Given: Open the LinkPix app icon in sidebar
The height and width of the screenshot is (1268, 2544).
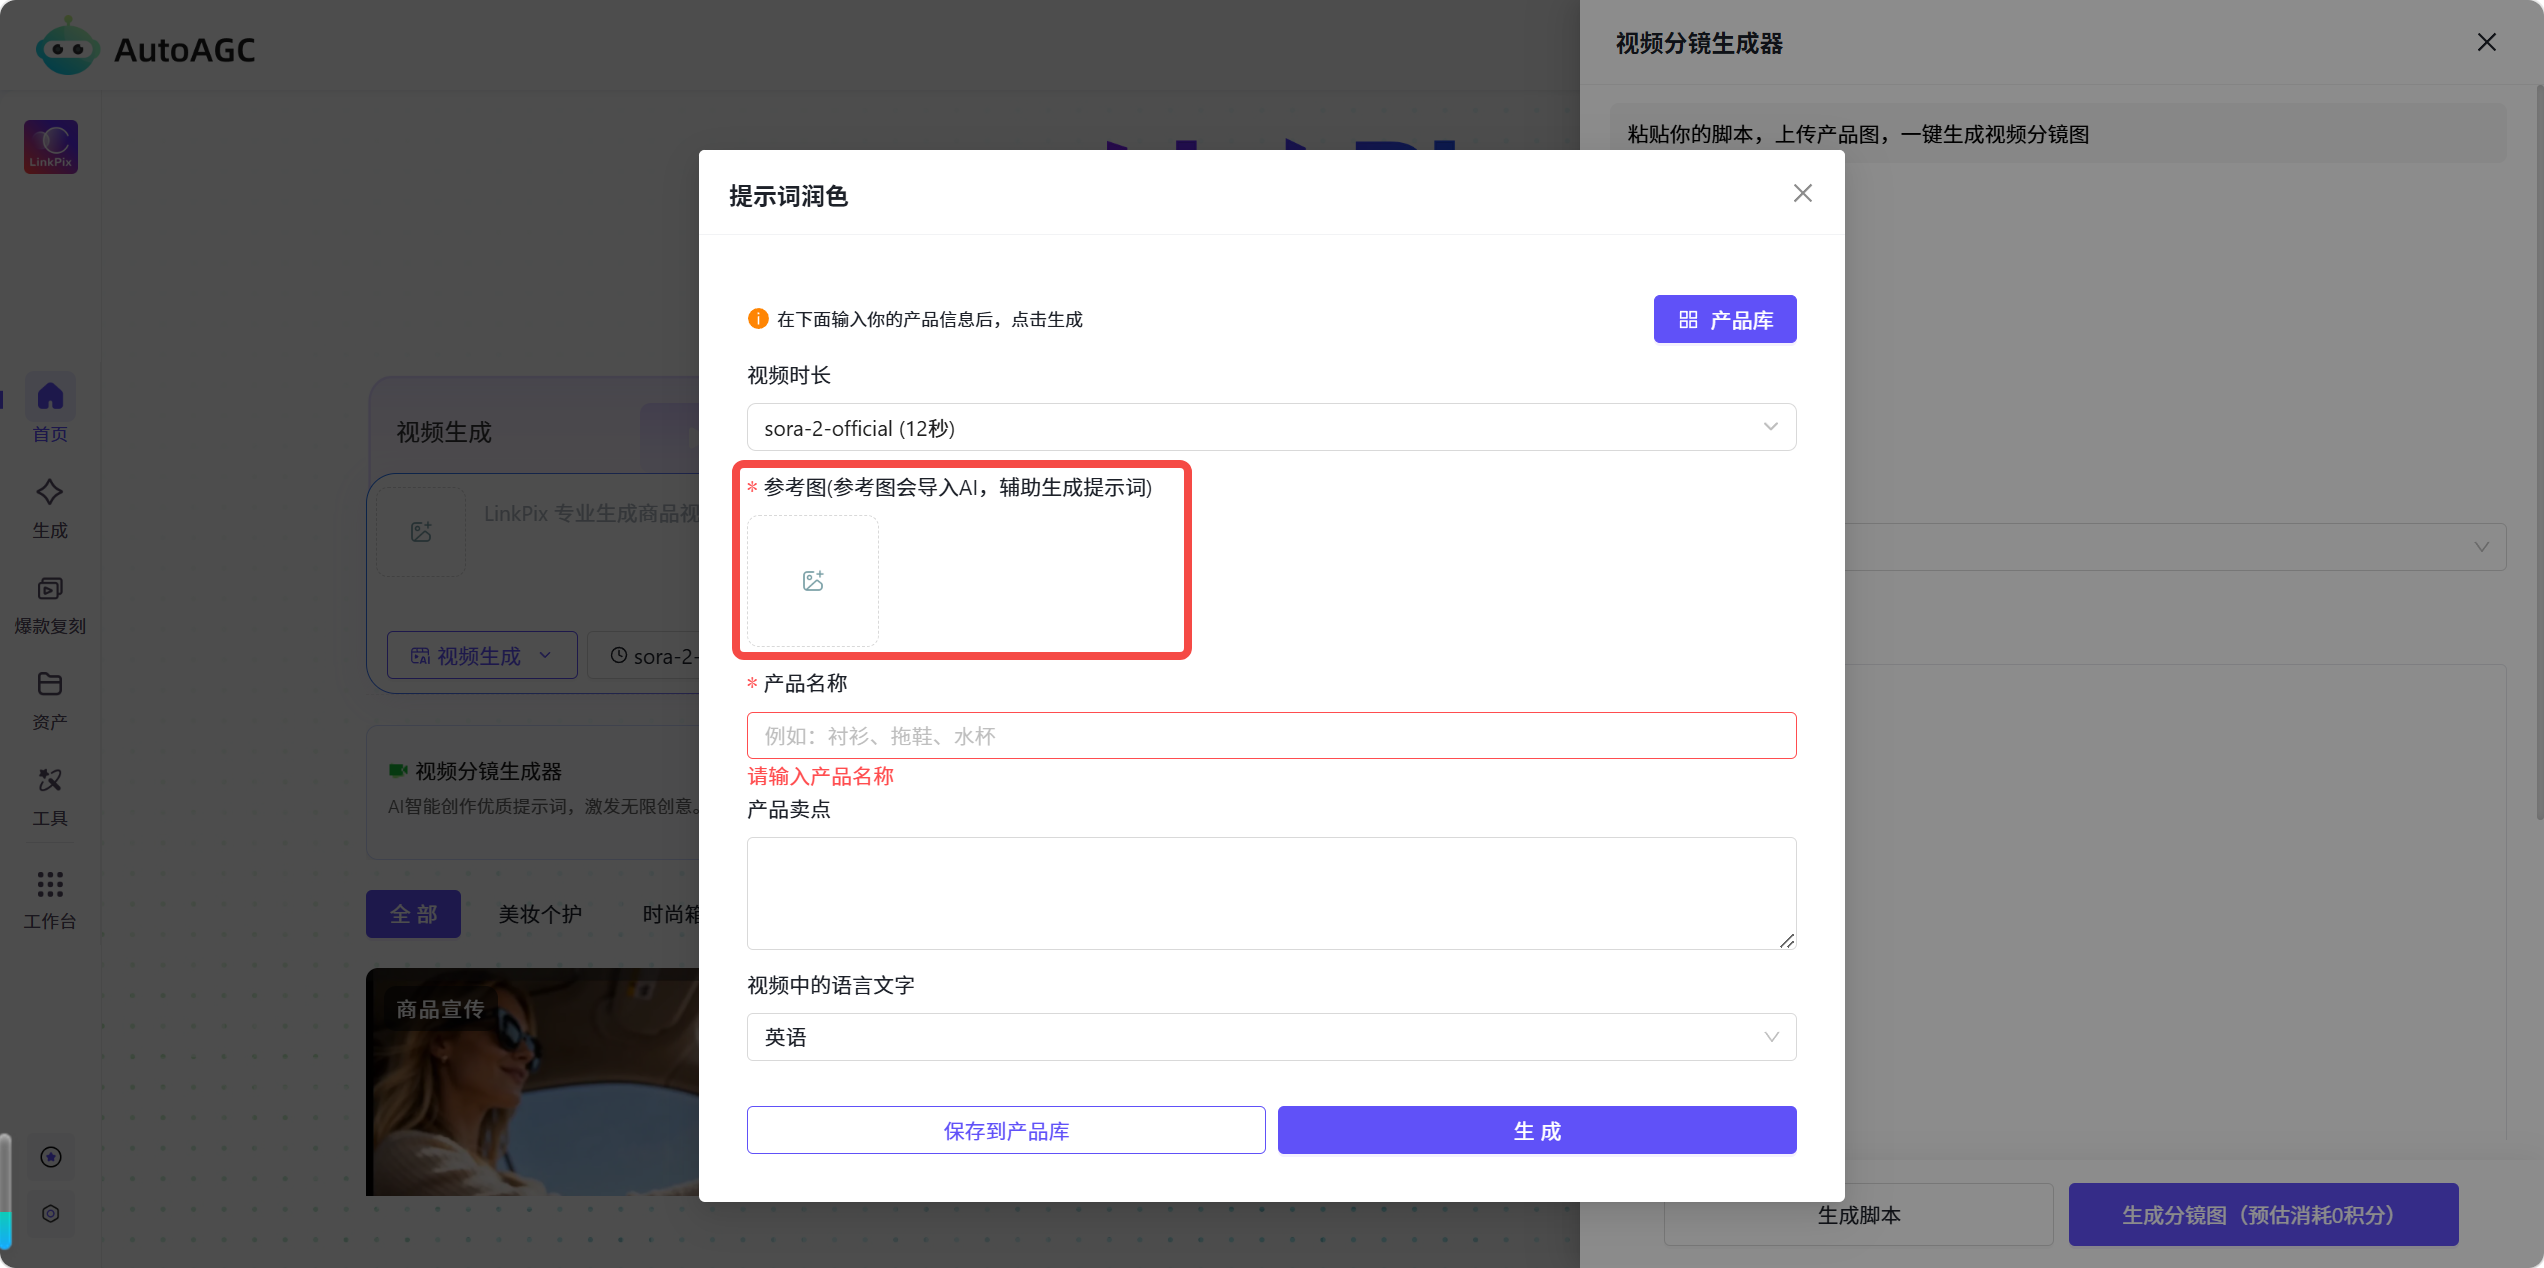Looking at the screenshot, I should coord(51,147).
